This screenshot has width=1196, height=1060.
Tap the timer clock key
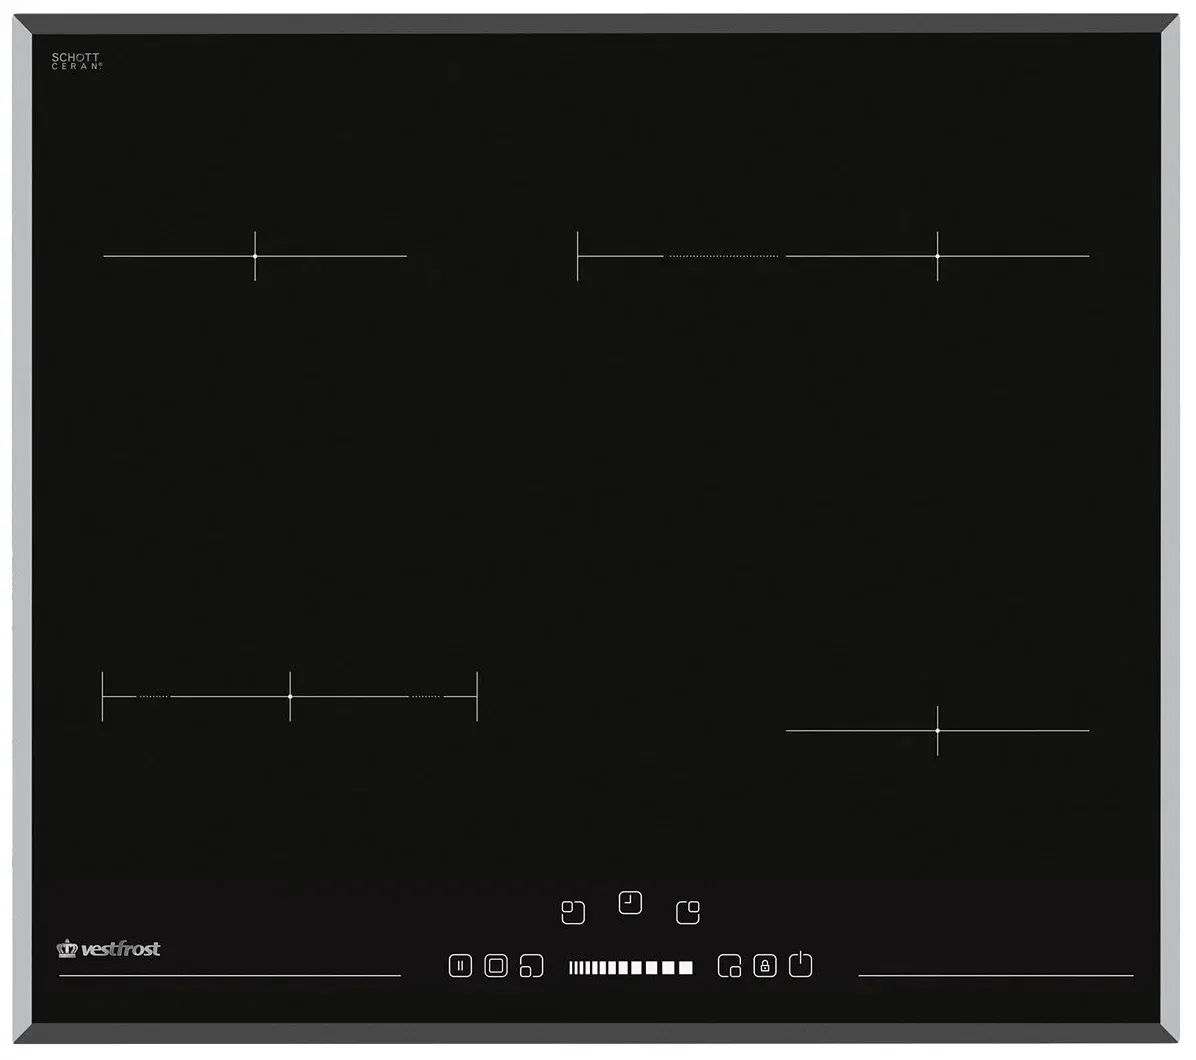click(630, 903)
